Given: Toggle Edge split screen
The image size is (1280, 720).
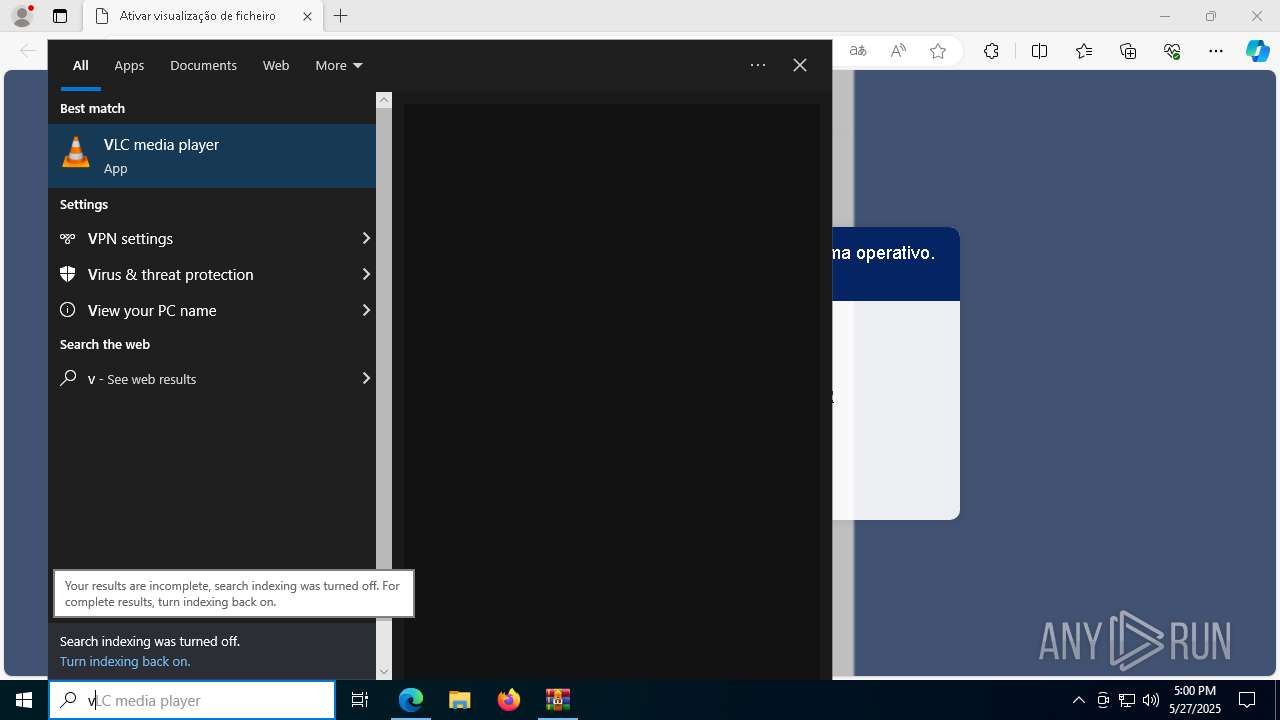Looking at the screenshot, I should (x=1039, y=51).
